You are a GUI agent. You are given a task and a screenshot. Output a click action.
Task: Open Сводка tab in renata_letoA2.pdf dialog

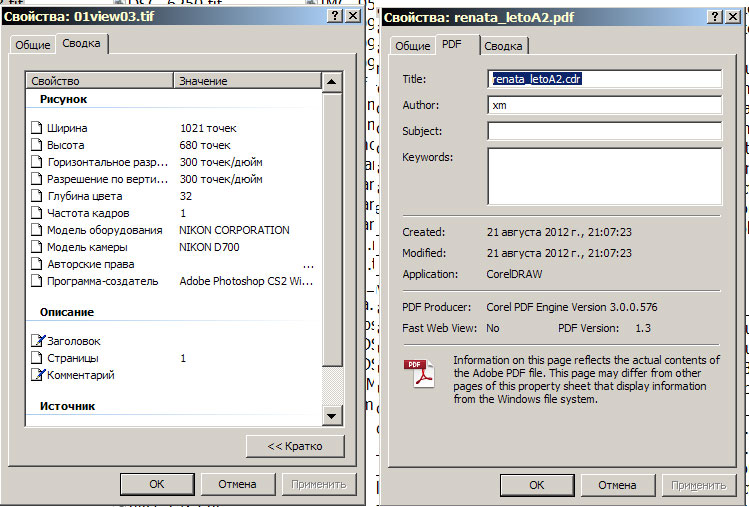tap(503, 46)
